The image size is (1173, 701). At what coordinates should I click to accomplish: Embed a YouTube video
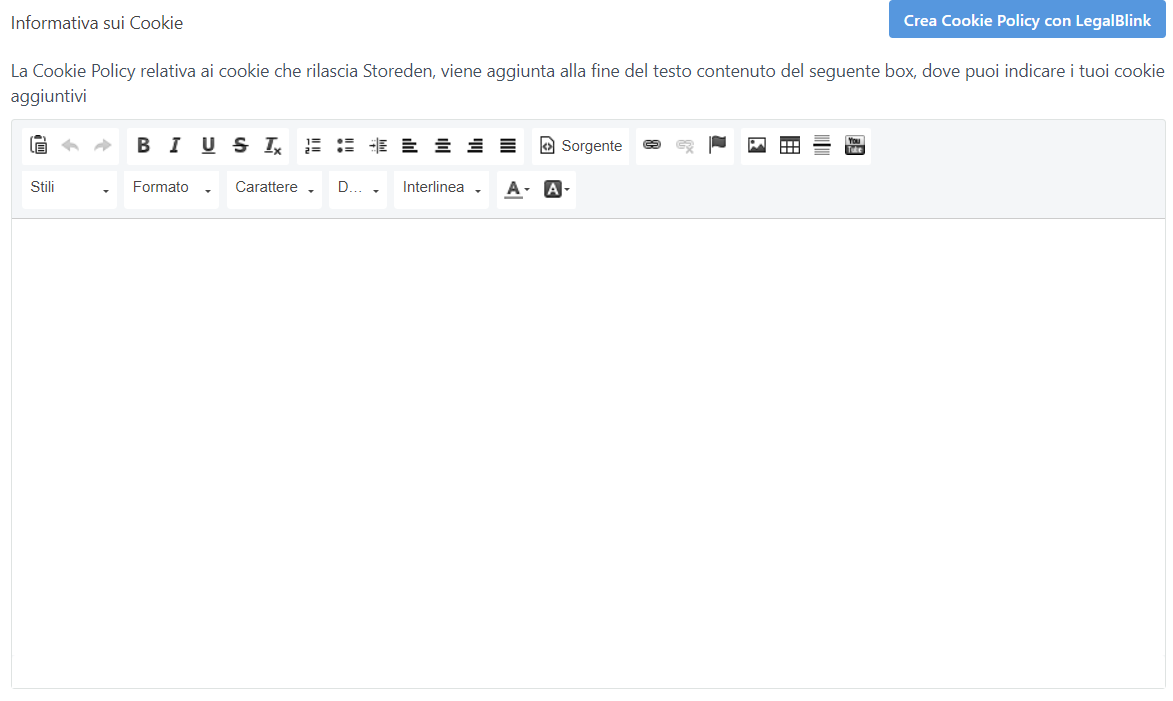pos(855,146)
